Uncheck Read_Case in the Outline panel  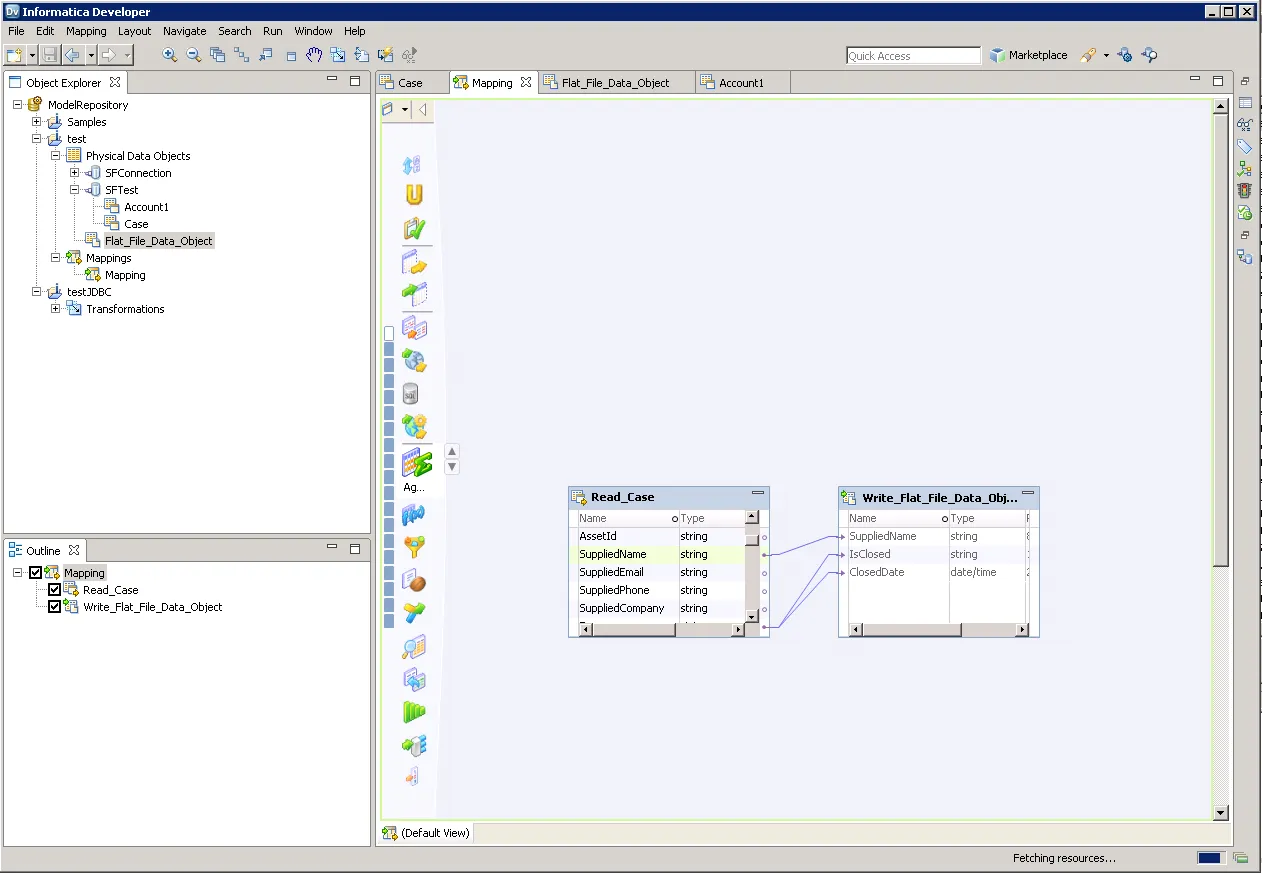tap(55, 589)
